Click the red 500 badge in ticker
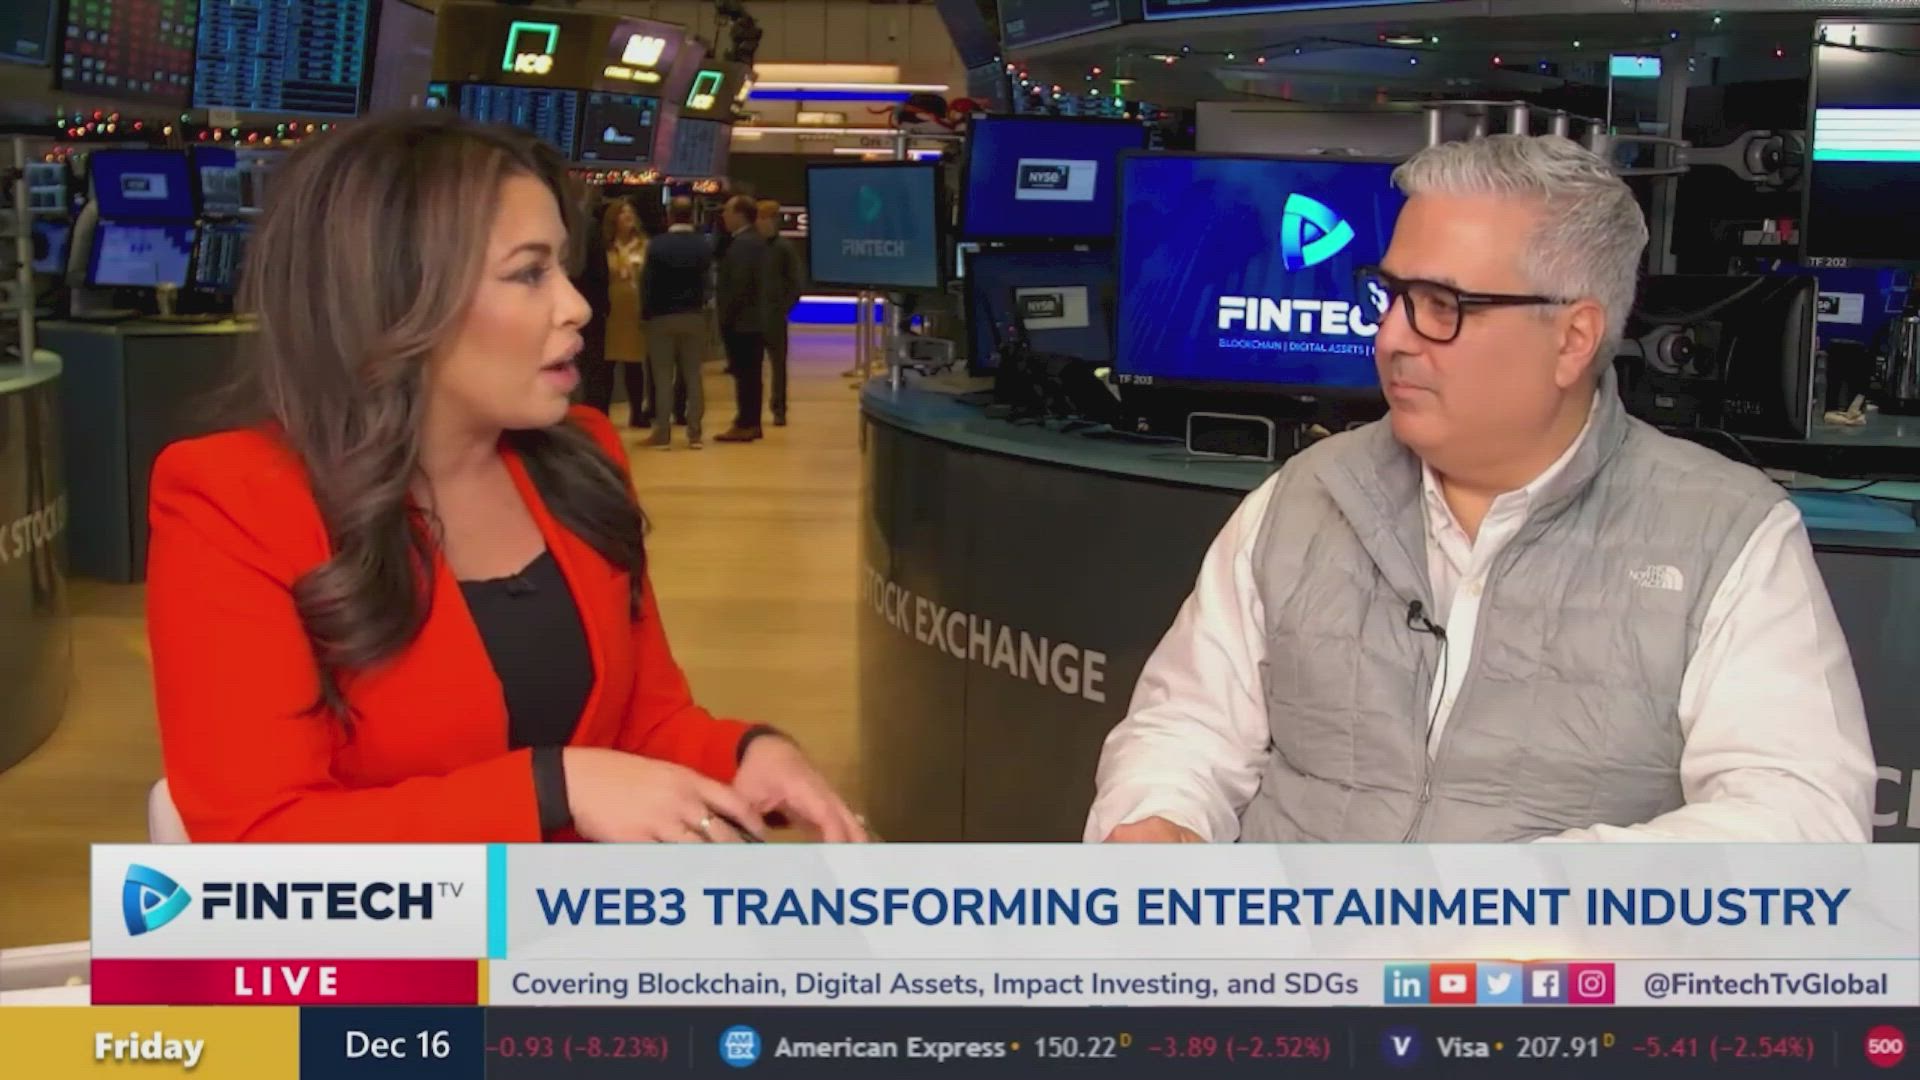 click(1885, 1046)
